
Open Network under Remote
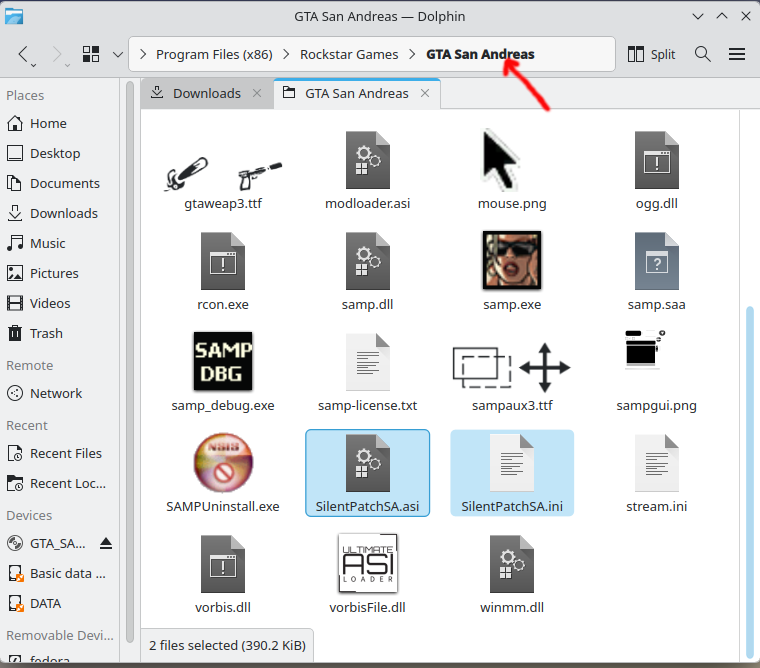click(x=60, y=393)
